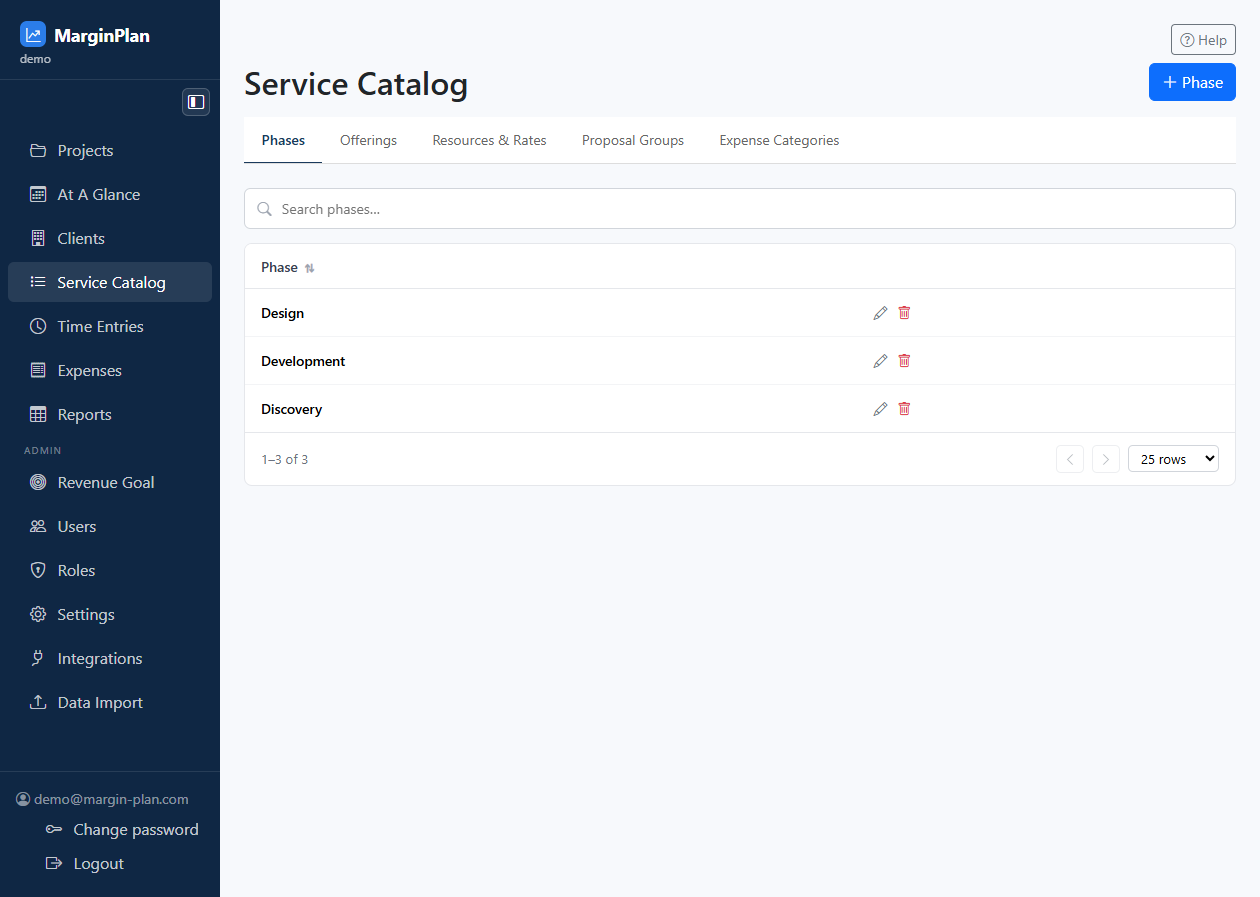Delete the Design phase with trash icon
This screenshot has width=1260, height=897.
(x=904, y=313)
